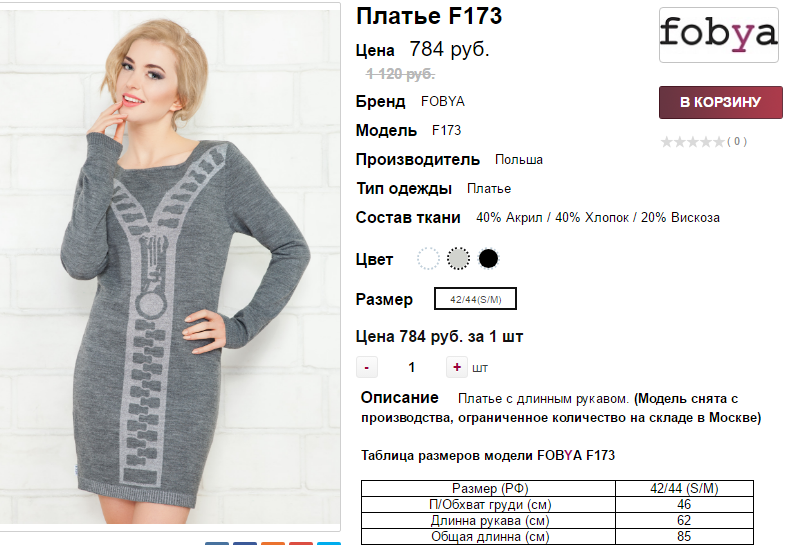Open the fobya brand logo
Screen dimensions: 790x545
coord(719,35)
